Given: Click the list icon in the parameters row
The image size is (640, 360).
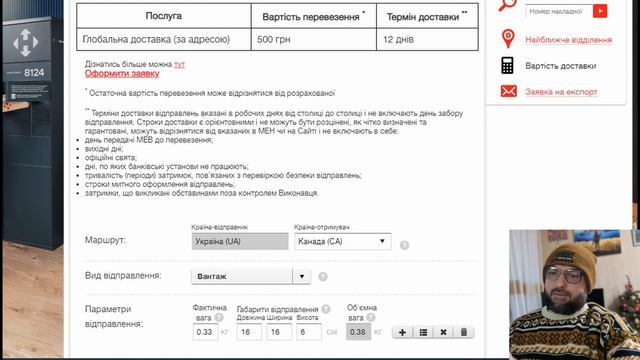Looking at the screenshot, I should 423,332.
